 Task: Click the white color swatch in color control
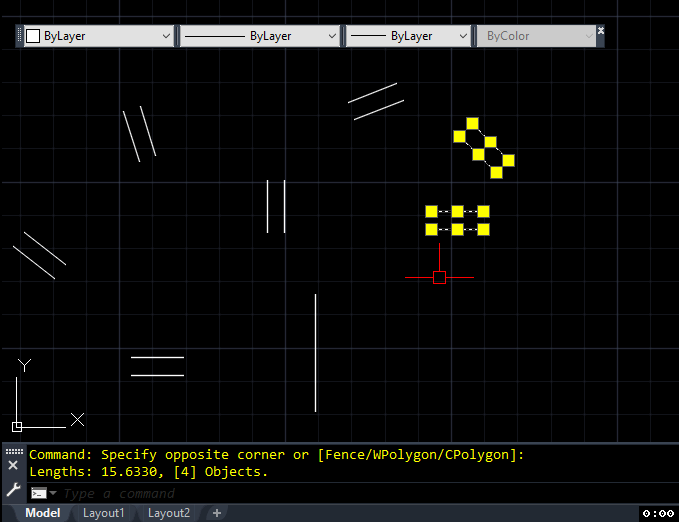coord(33,36)
